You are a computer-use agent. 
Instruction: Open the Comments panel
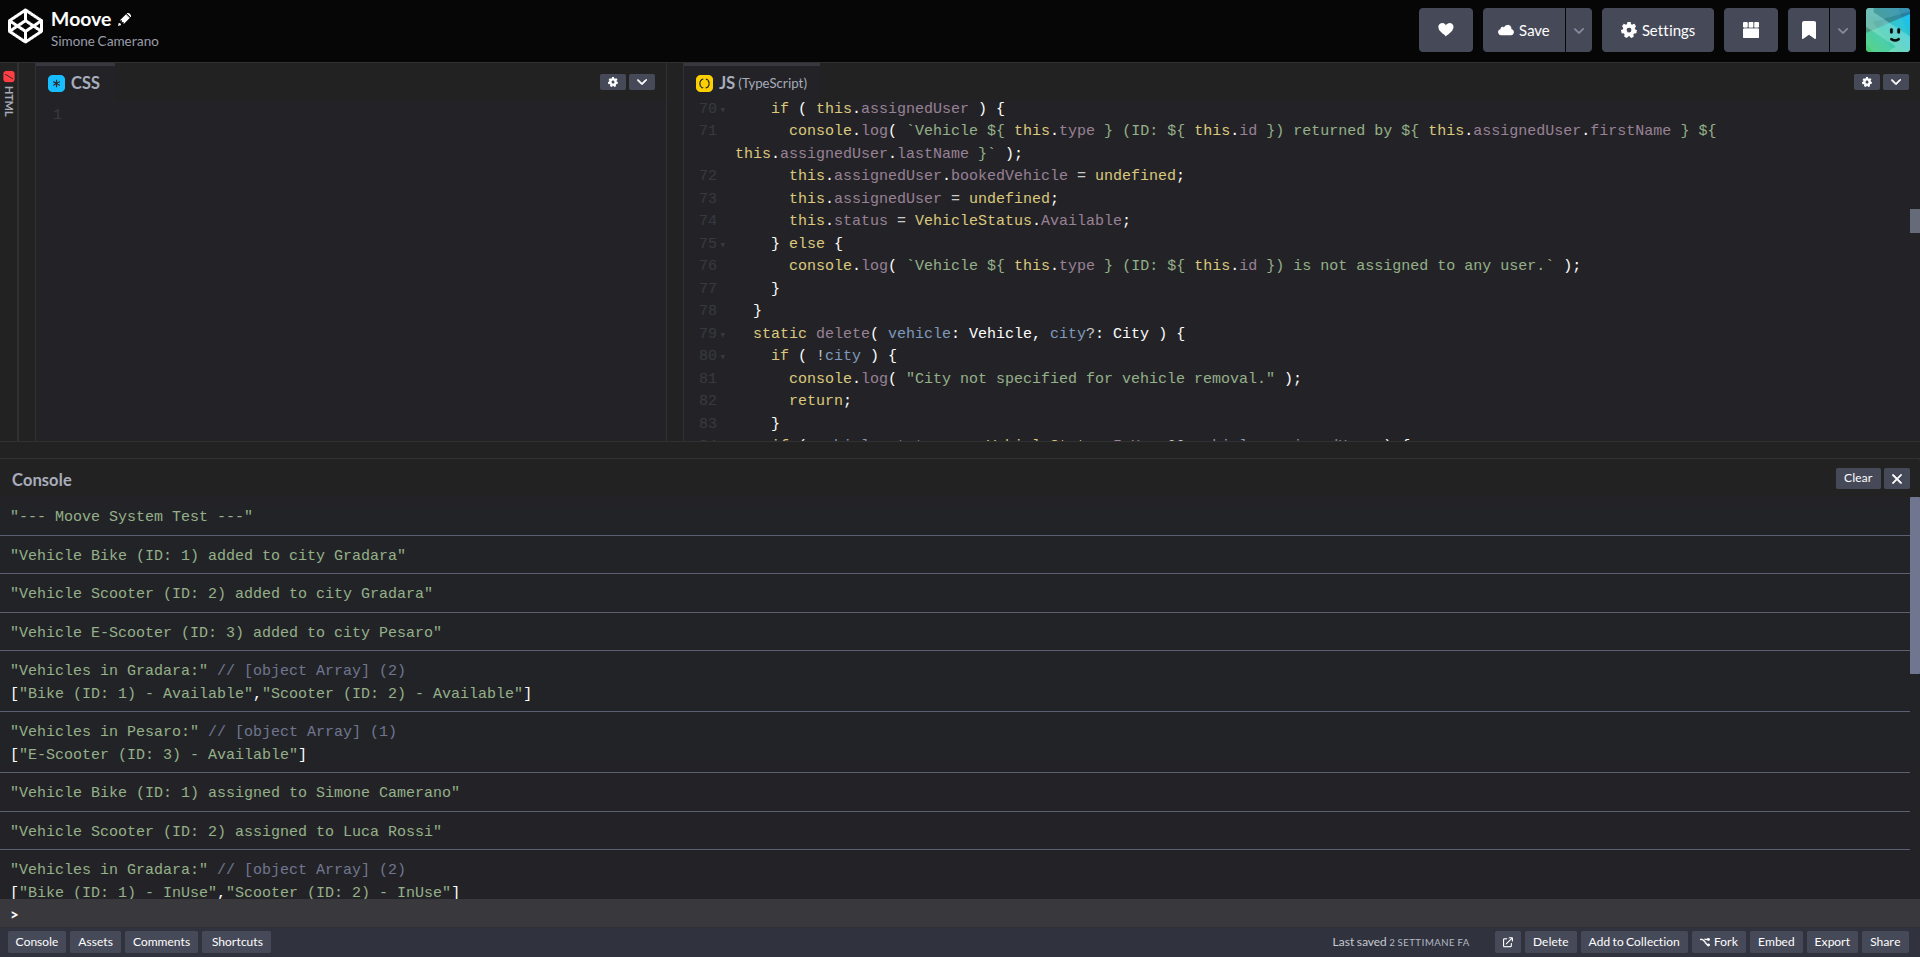pyautogui.click(x=161, y=942)
